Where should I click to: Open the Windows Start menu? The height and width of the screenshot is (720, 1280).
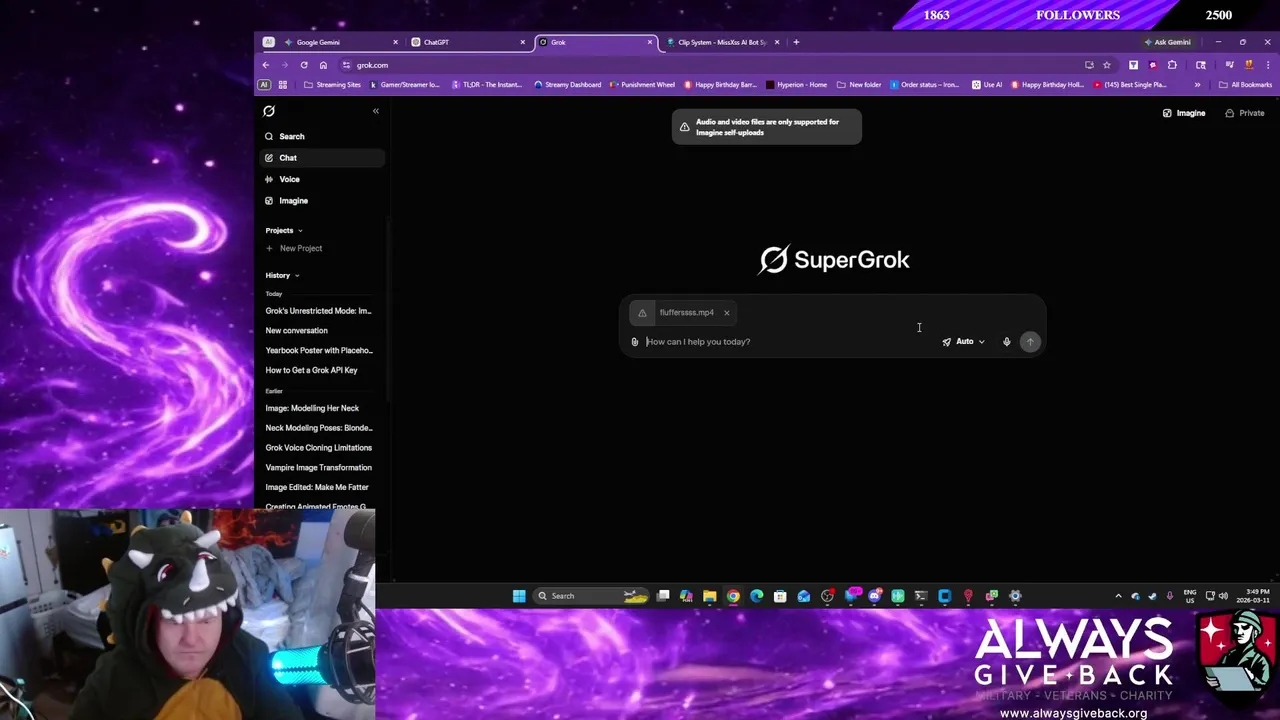click(x=519, y=597)
